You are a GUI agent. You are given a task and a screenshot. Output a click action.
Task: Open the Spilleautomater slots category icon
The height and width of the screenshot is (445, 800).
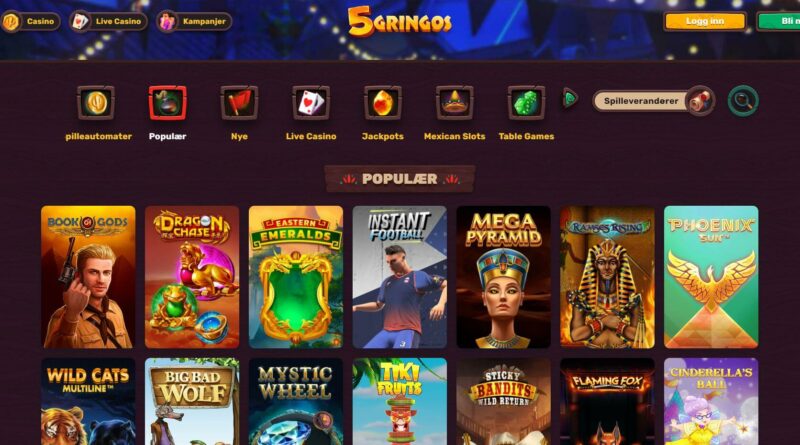96,102
